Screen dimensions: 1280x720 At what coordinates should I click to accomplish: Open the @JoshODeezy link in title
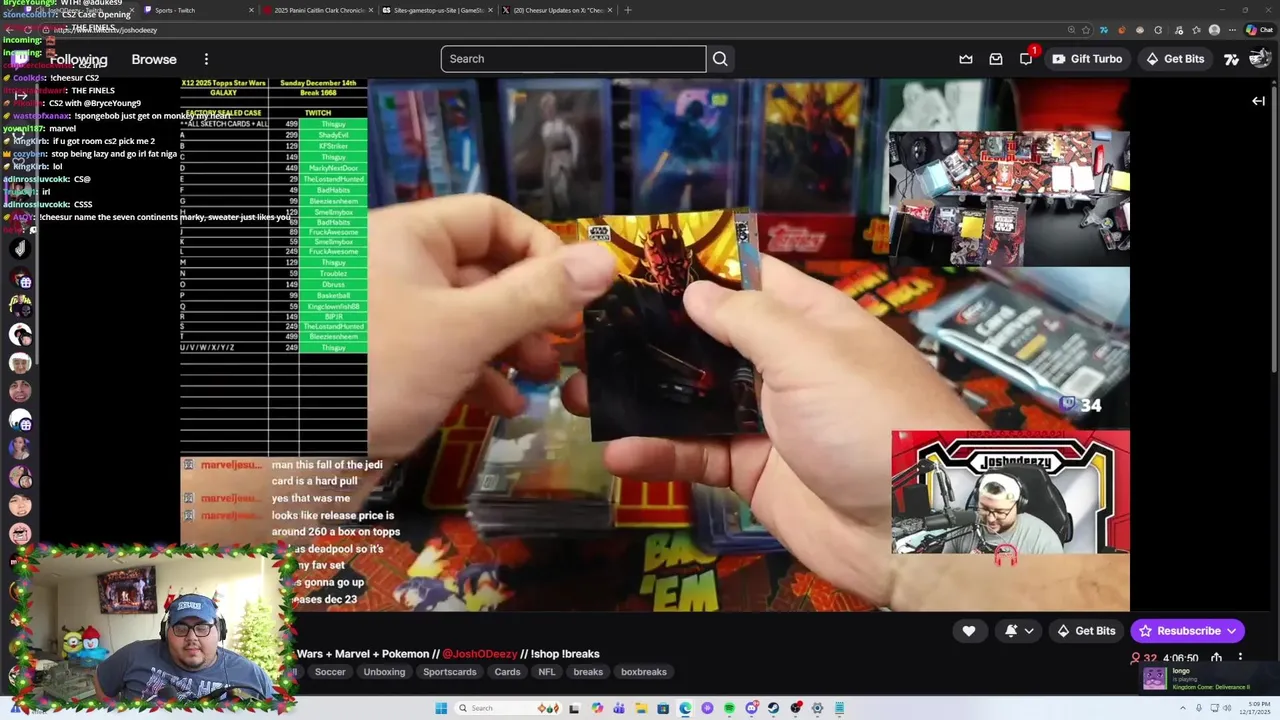tap(479, 654)
